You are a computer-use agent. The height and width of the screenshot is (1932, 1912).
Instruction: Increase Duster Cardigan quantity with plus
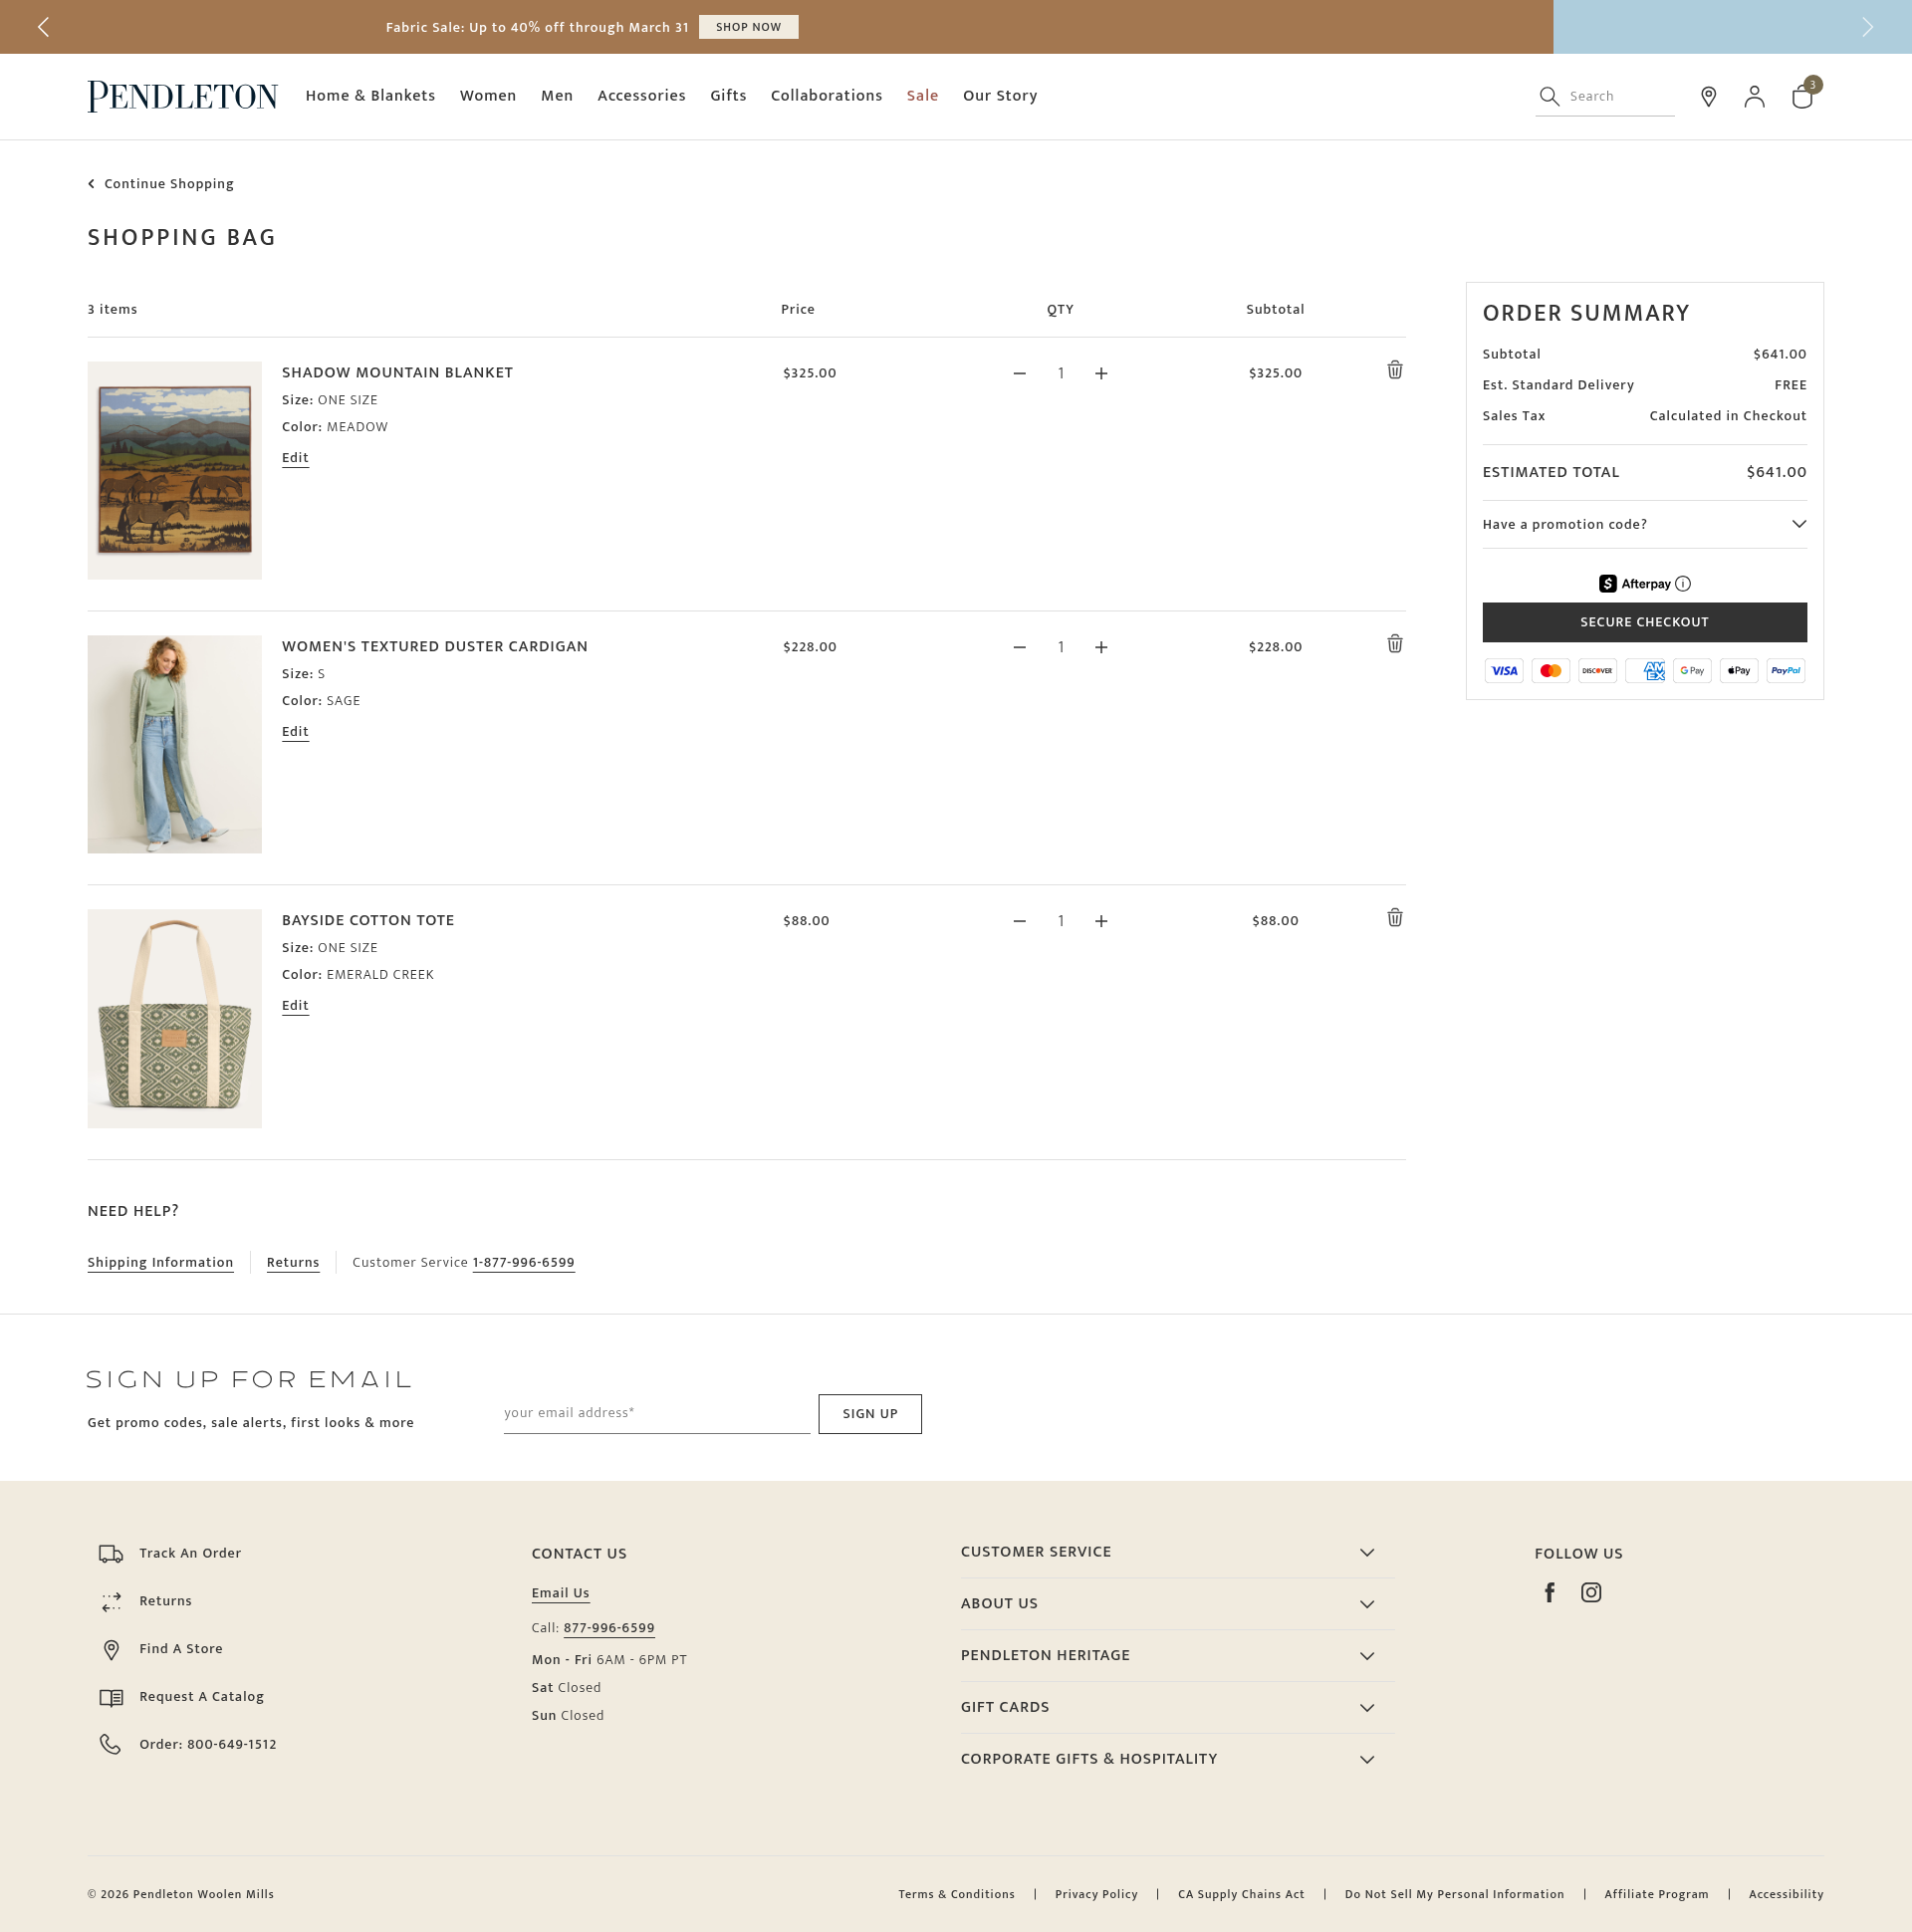click(x=1101, y=647)
